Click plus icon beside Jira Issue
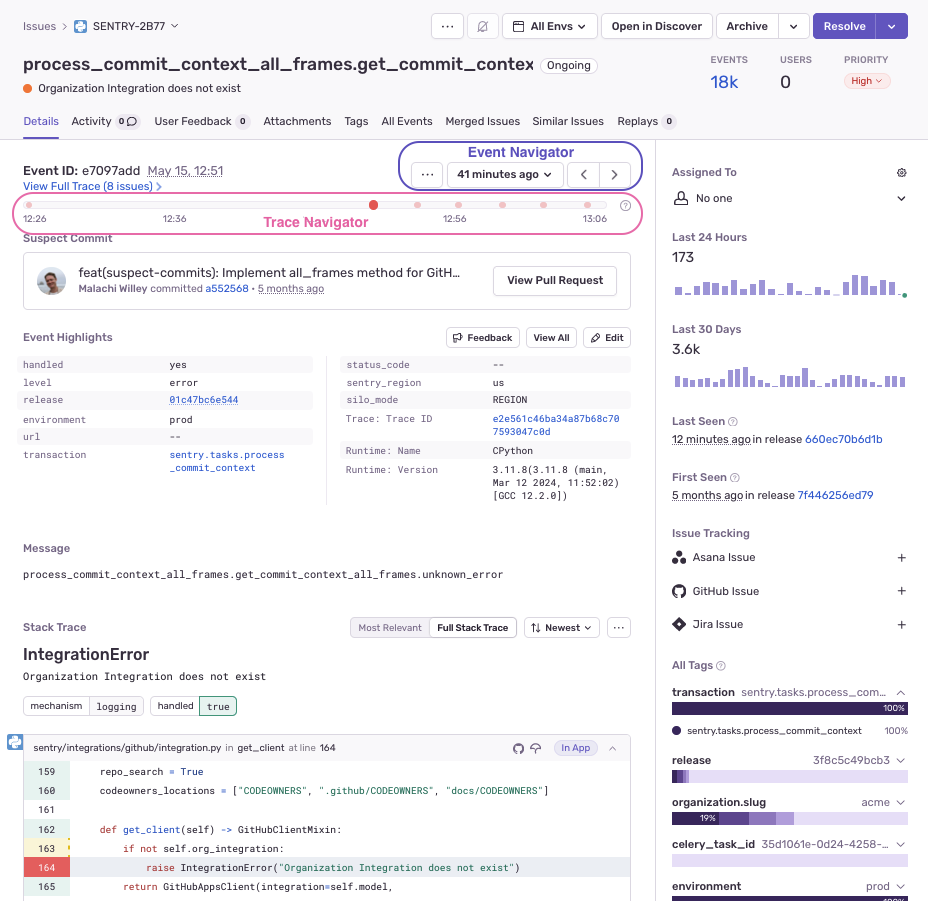The image size is (928, 901). (x=901, y=625)
